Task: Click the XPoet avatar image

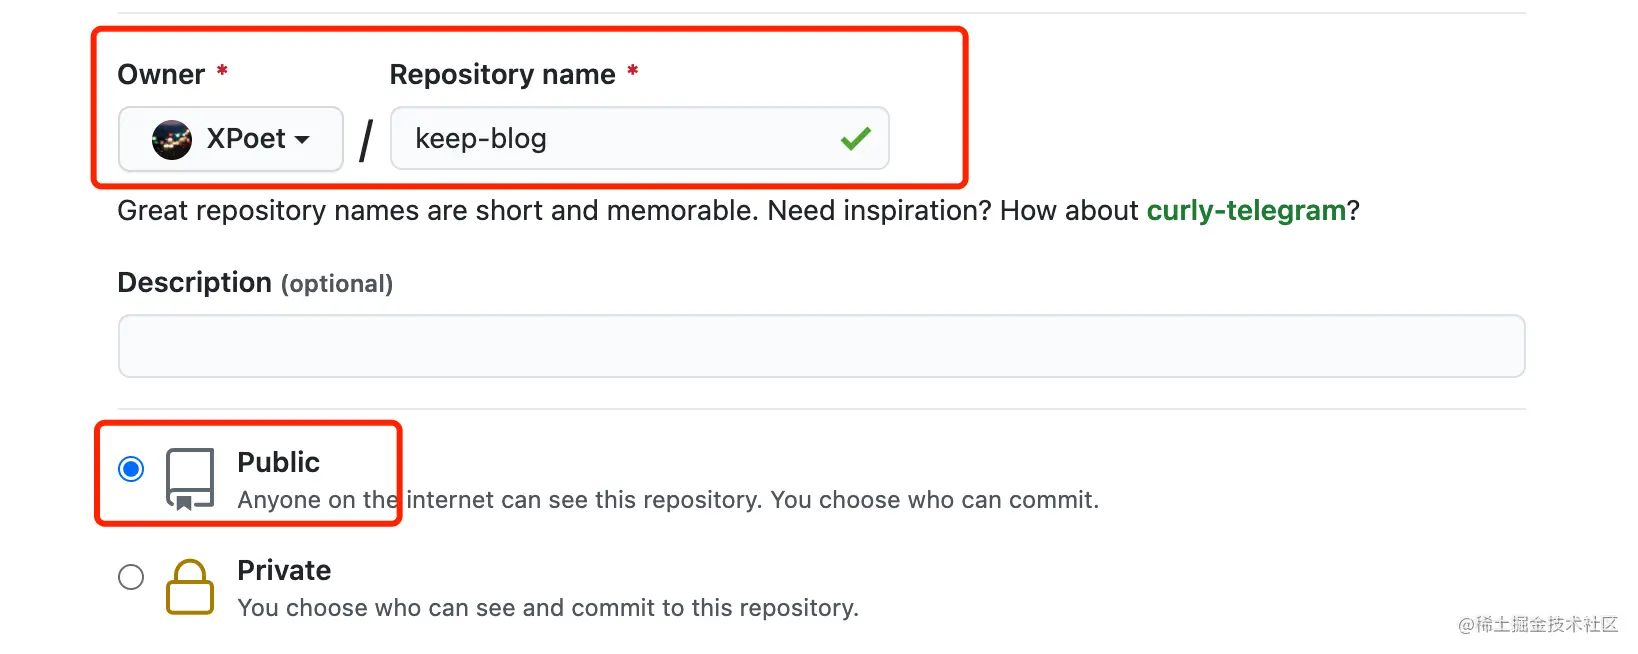Action: [x=172, y=139]
